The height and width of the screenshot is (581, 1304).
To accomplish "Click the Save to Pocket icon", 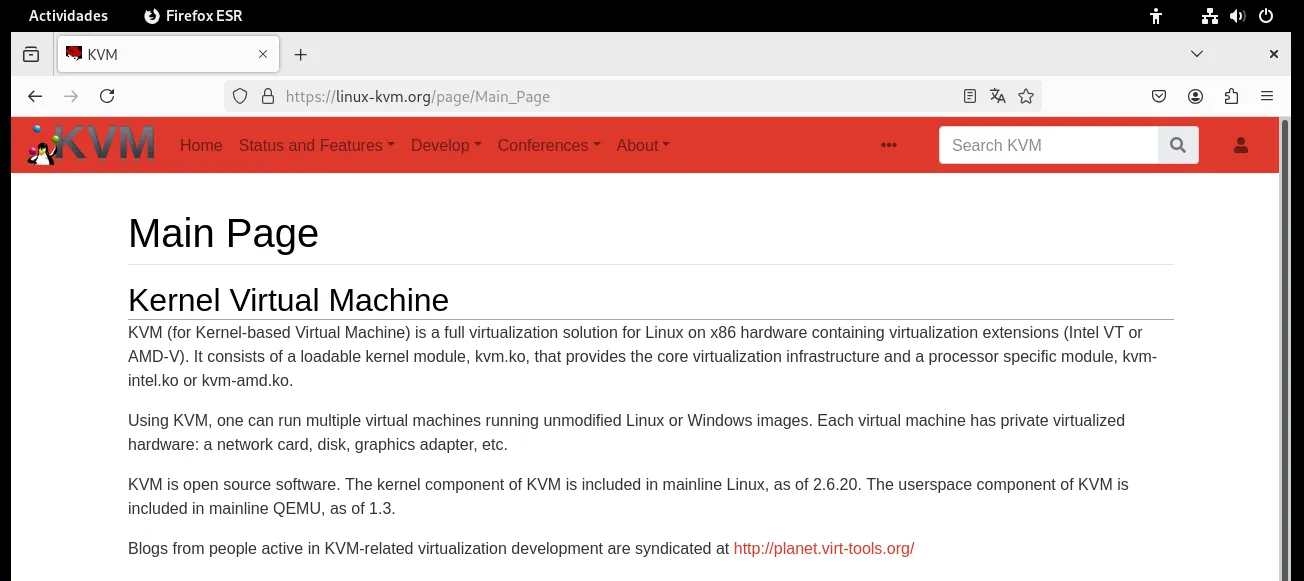I will tap(1159, 96).
